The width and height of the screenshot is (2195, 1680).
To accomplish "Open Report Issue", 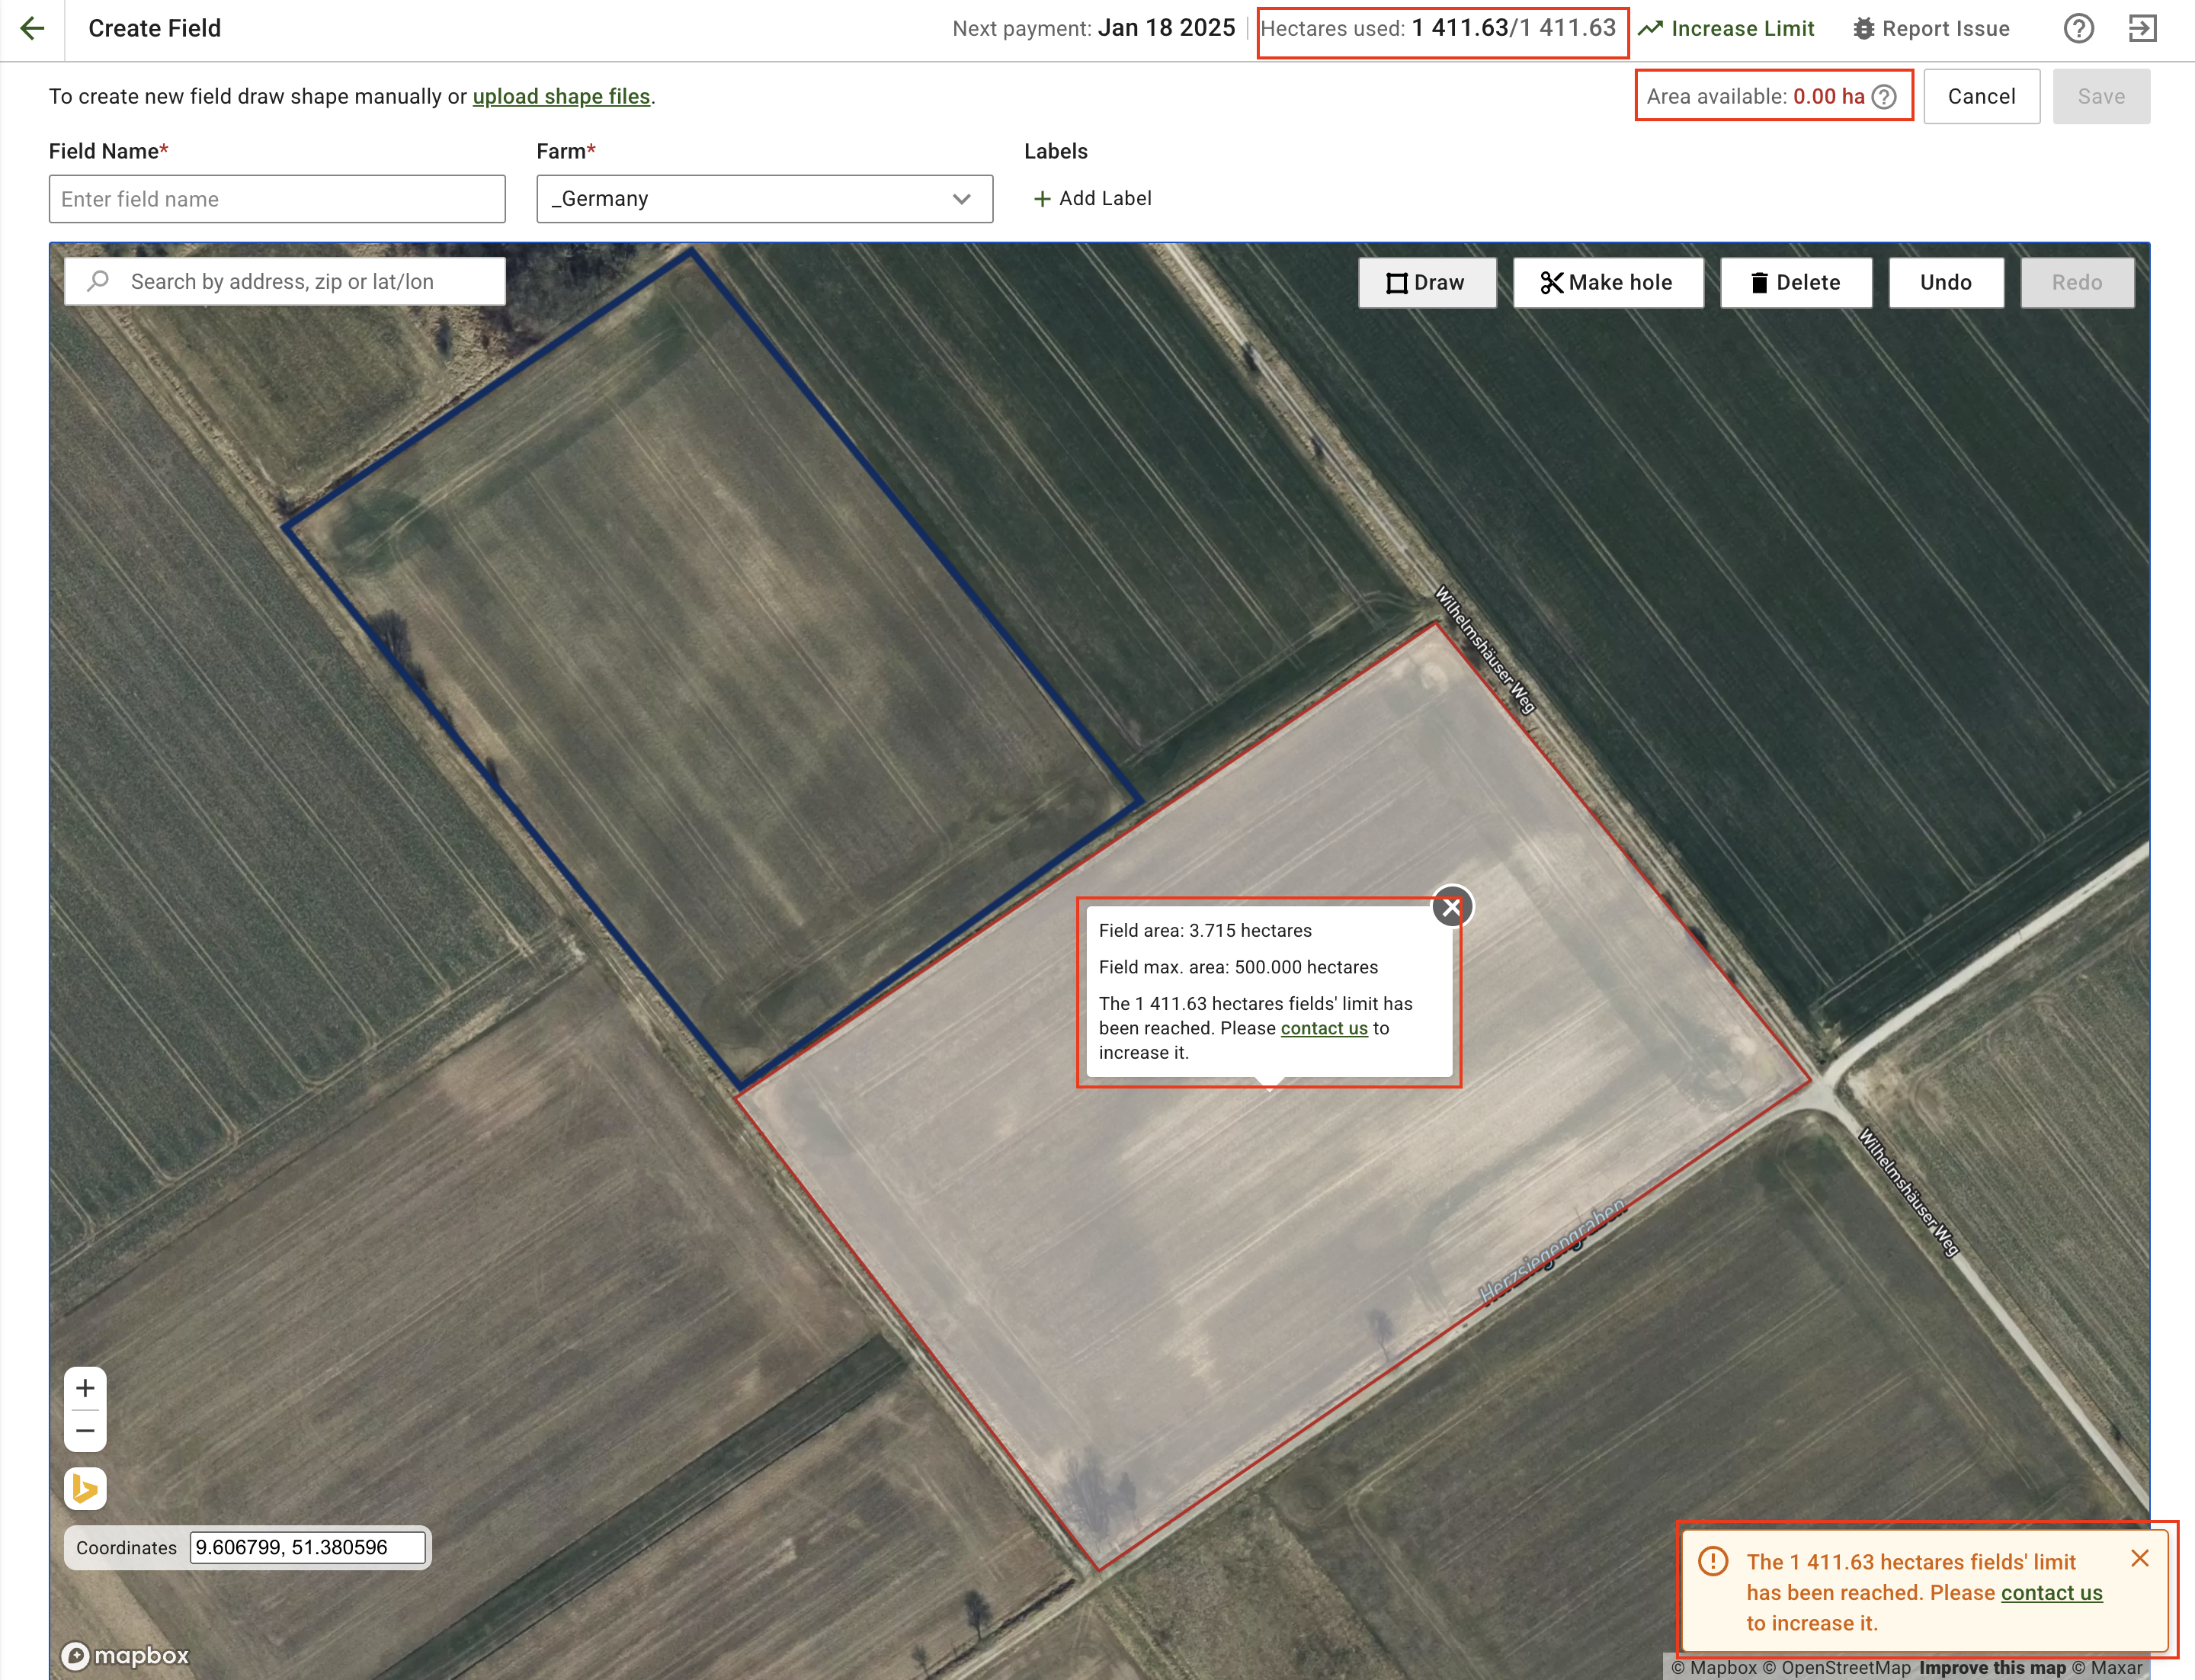I will click(x=1931, y=28).
